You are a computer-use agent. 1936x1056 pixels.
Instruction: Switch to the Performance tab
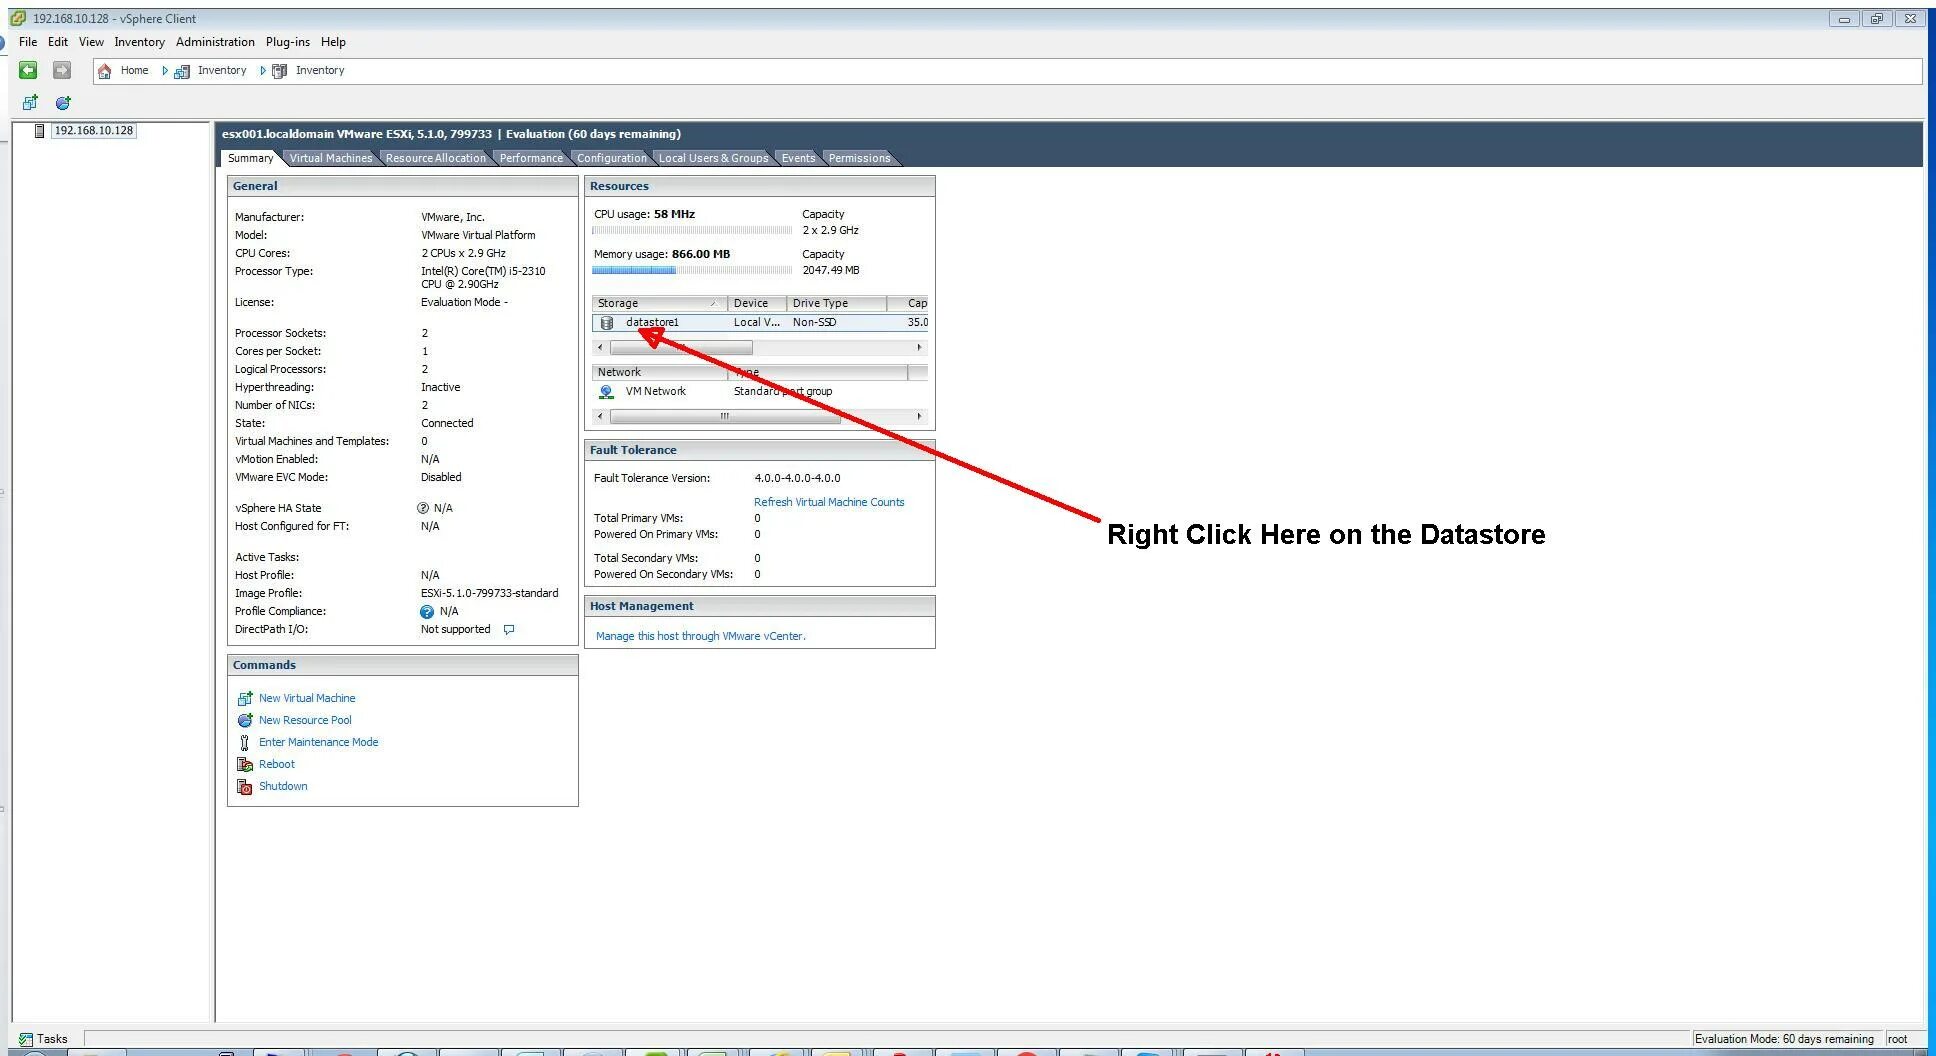(x=531, y=158)
